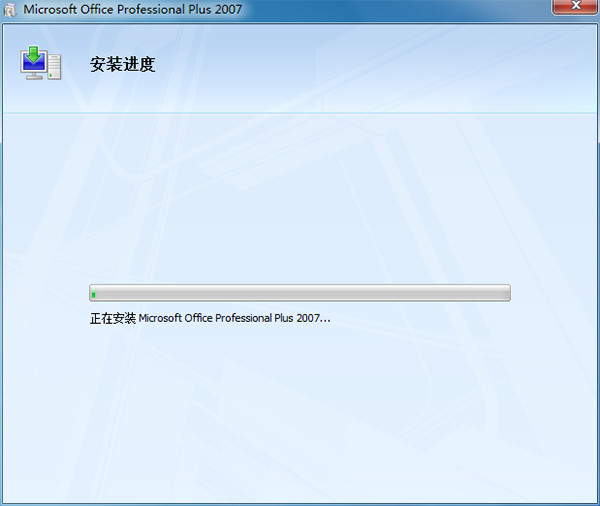Click the Office setup icon in title bar

(x=10, y=10)
